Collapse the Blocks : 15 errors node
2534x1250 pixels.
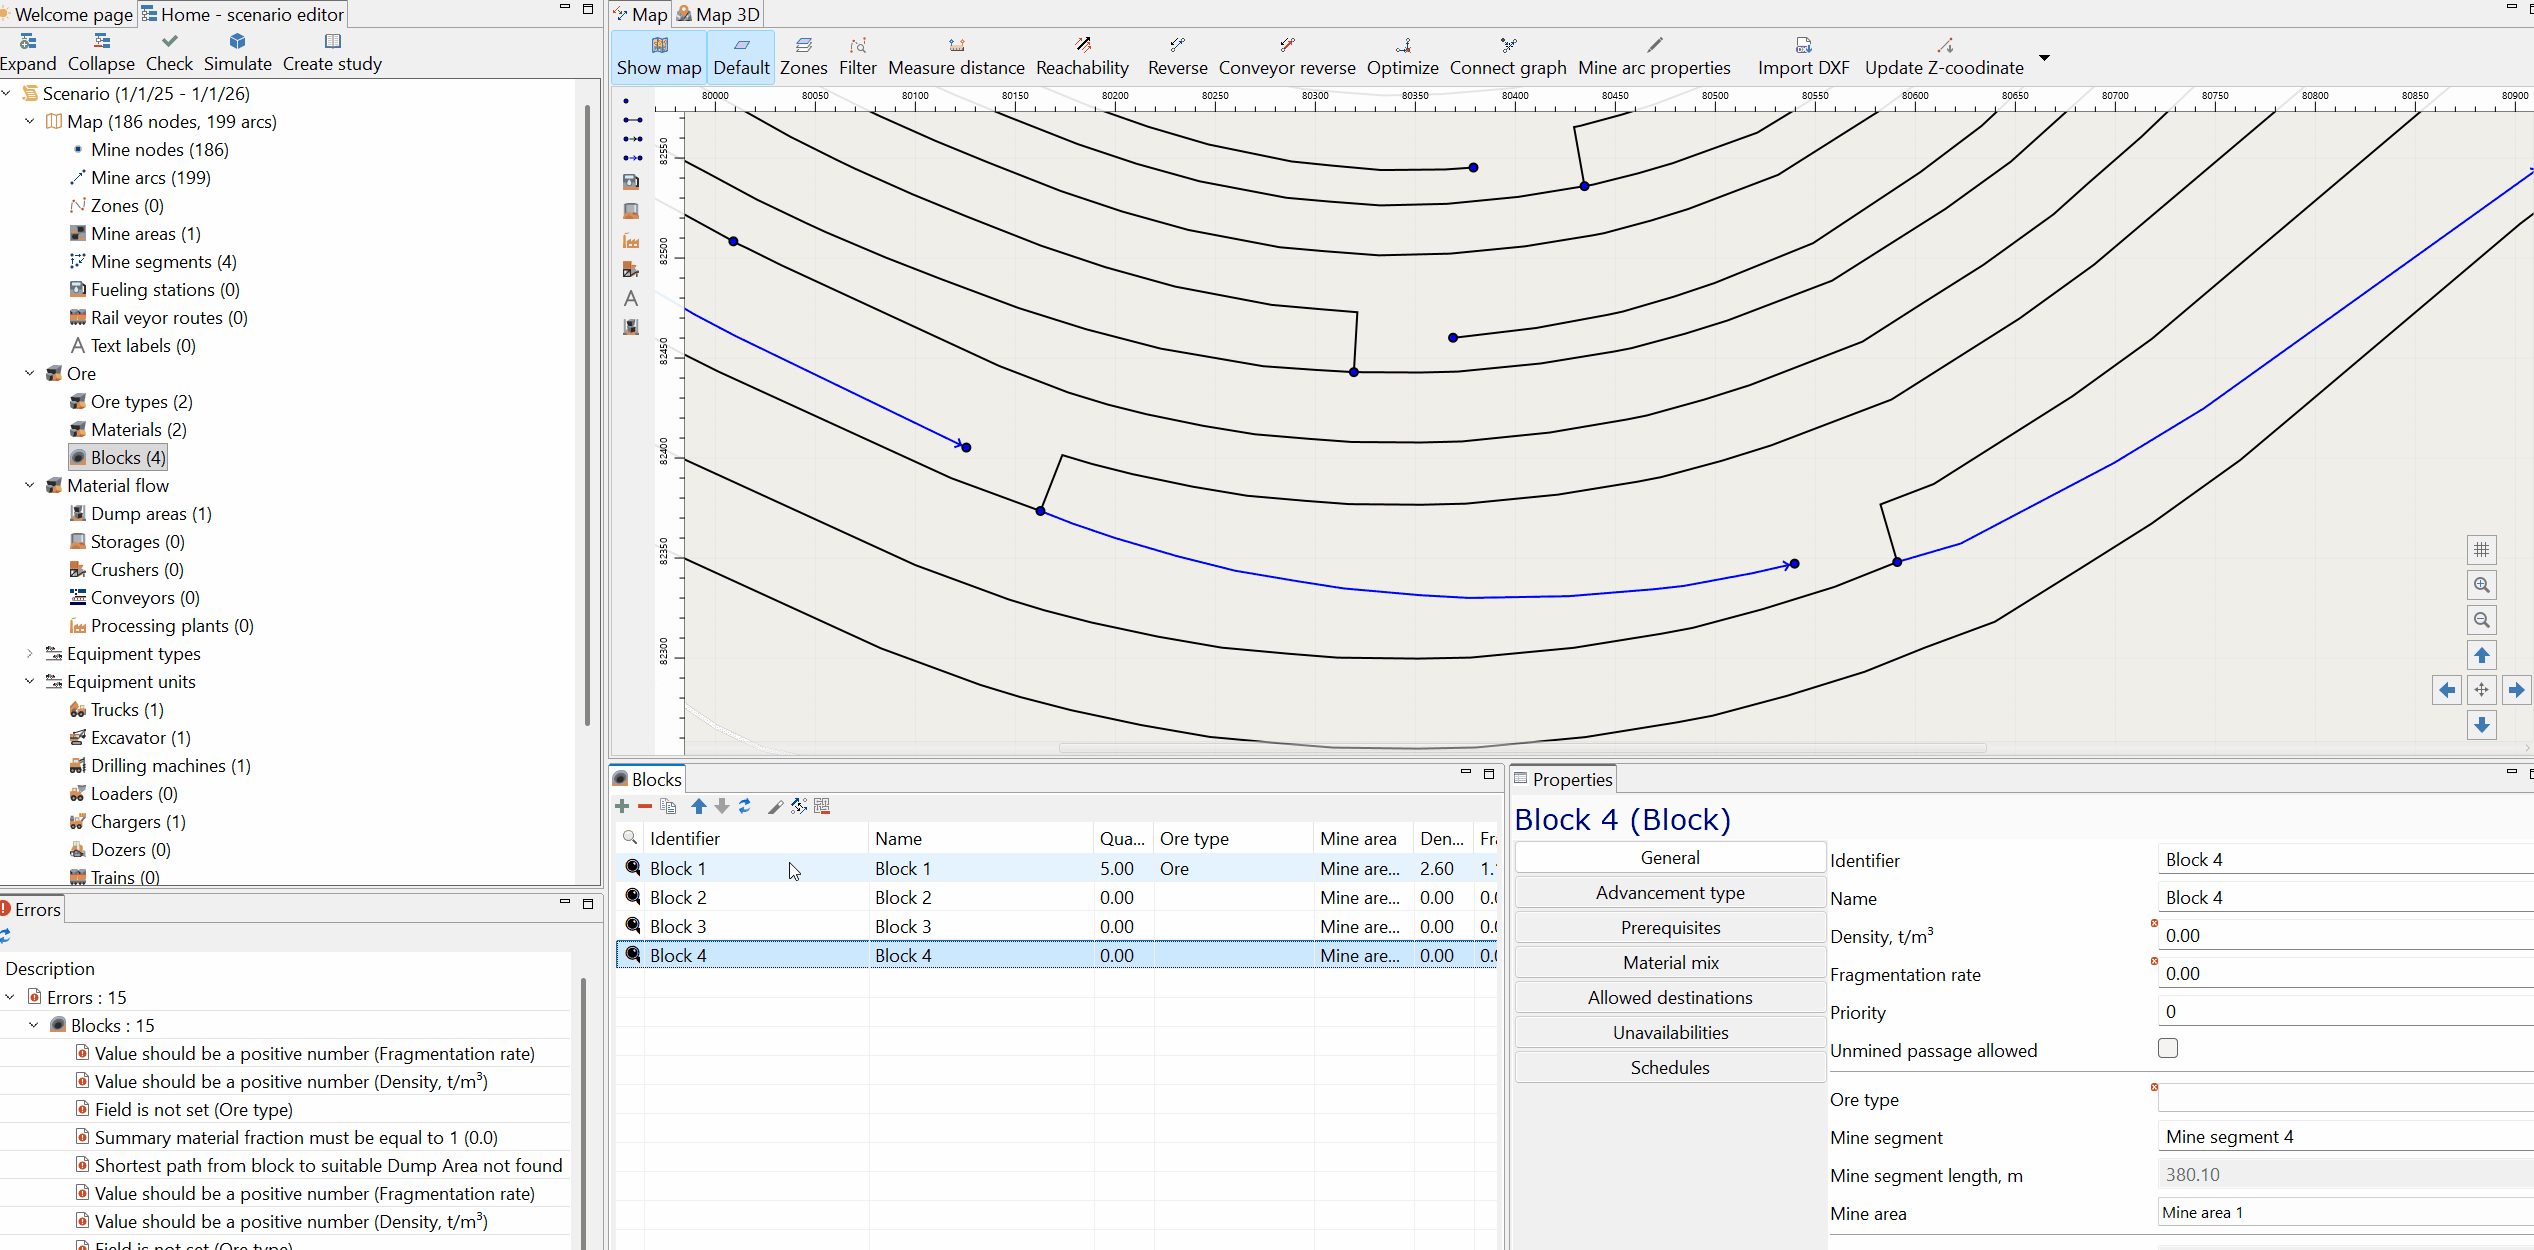[34, 1025]
